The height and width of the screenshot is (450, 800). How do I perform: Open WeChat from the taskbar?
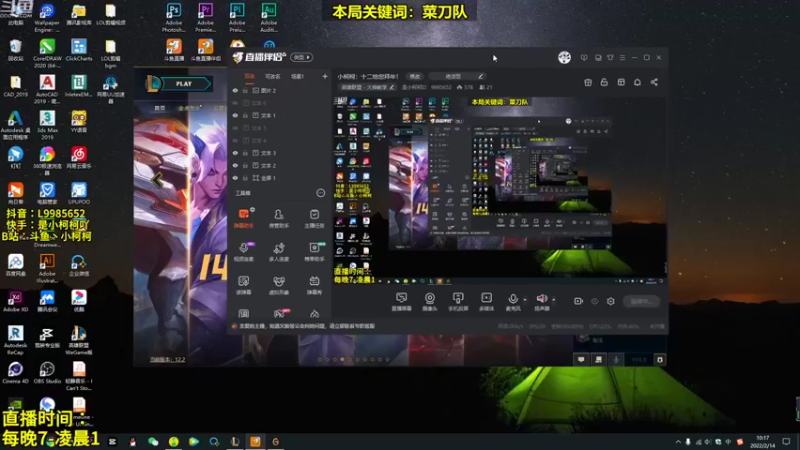[x=153, y=441]
